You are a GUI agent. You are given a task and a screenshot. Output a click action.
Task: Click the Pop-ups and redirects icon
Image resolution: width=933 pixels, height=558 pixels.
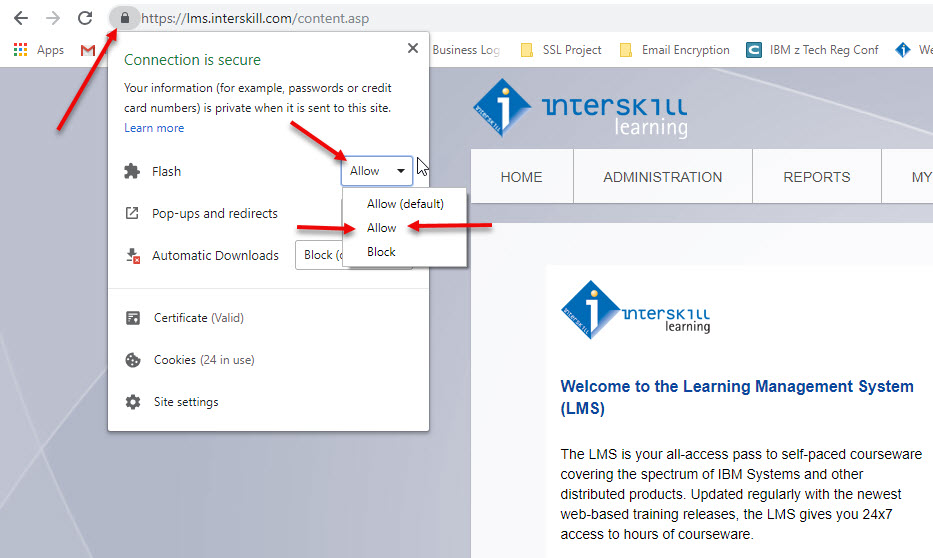(132, 213)
